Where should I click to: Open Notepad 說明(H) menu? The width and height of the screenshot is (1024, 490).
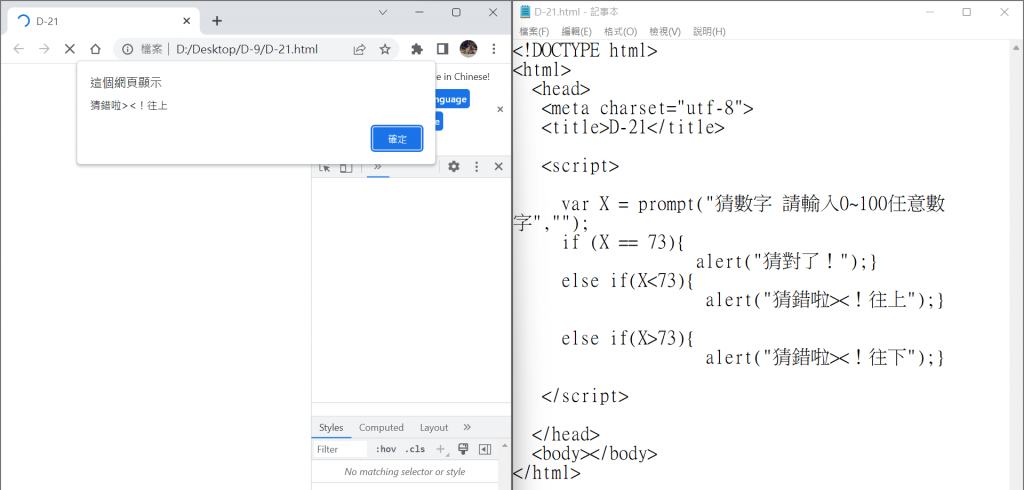tap(709, 31)
